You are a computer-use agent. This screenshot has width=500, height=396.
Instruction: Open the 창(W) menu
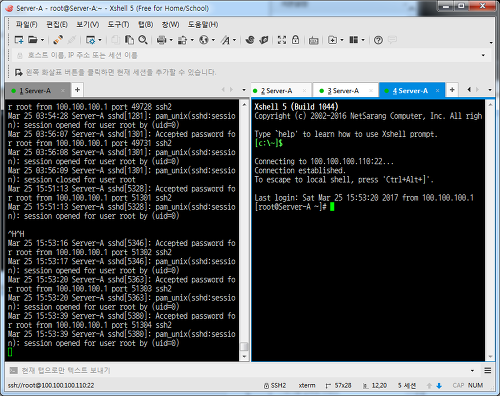coord(170,24)
